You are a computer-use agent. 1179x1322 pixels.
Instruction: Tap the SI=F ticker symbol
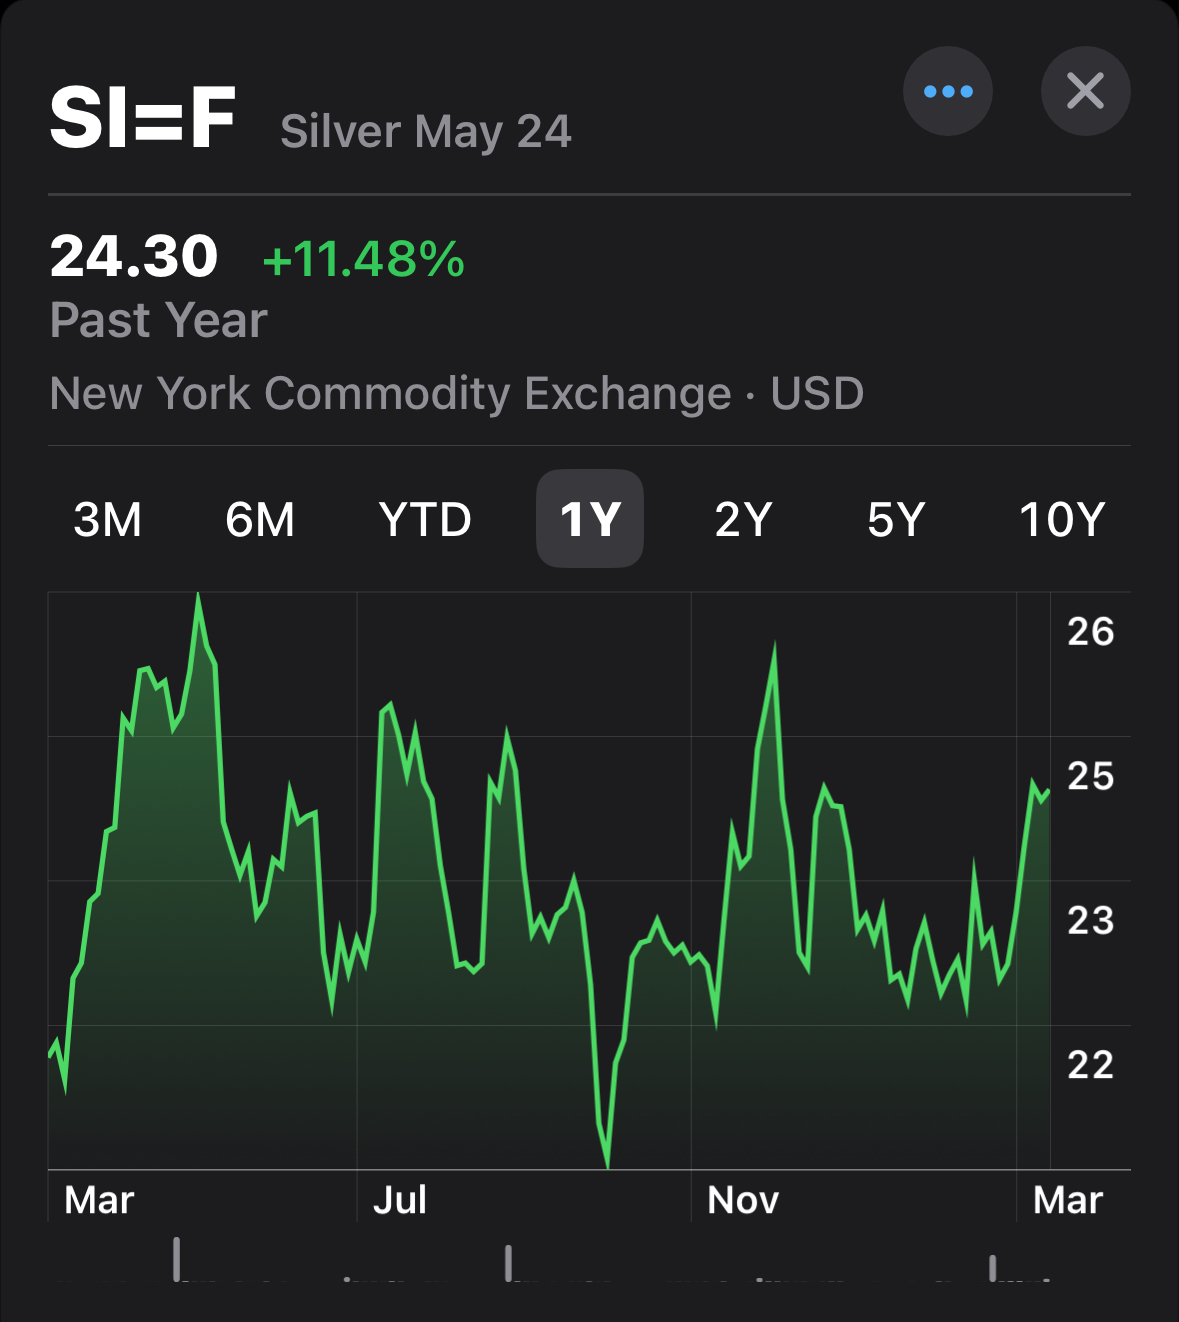143,118
